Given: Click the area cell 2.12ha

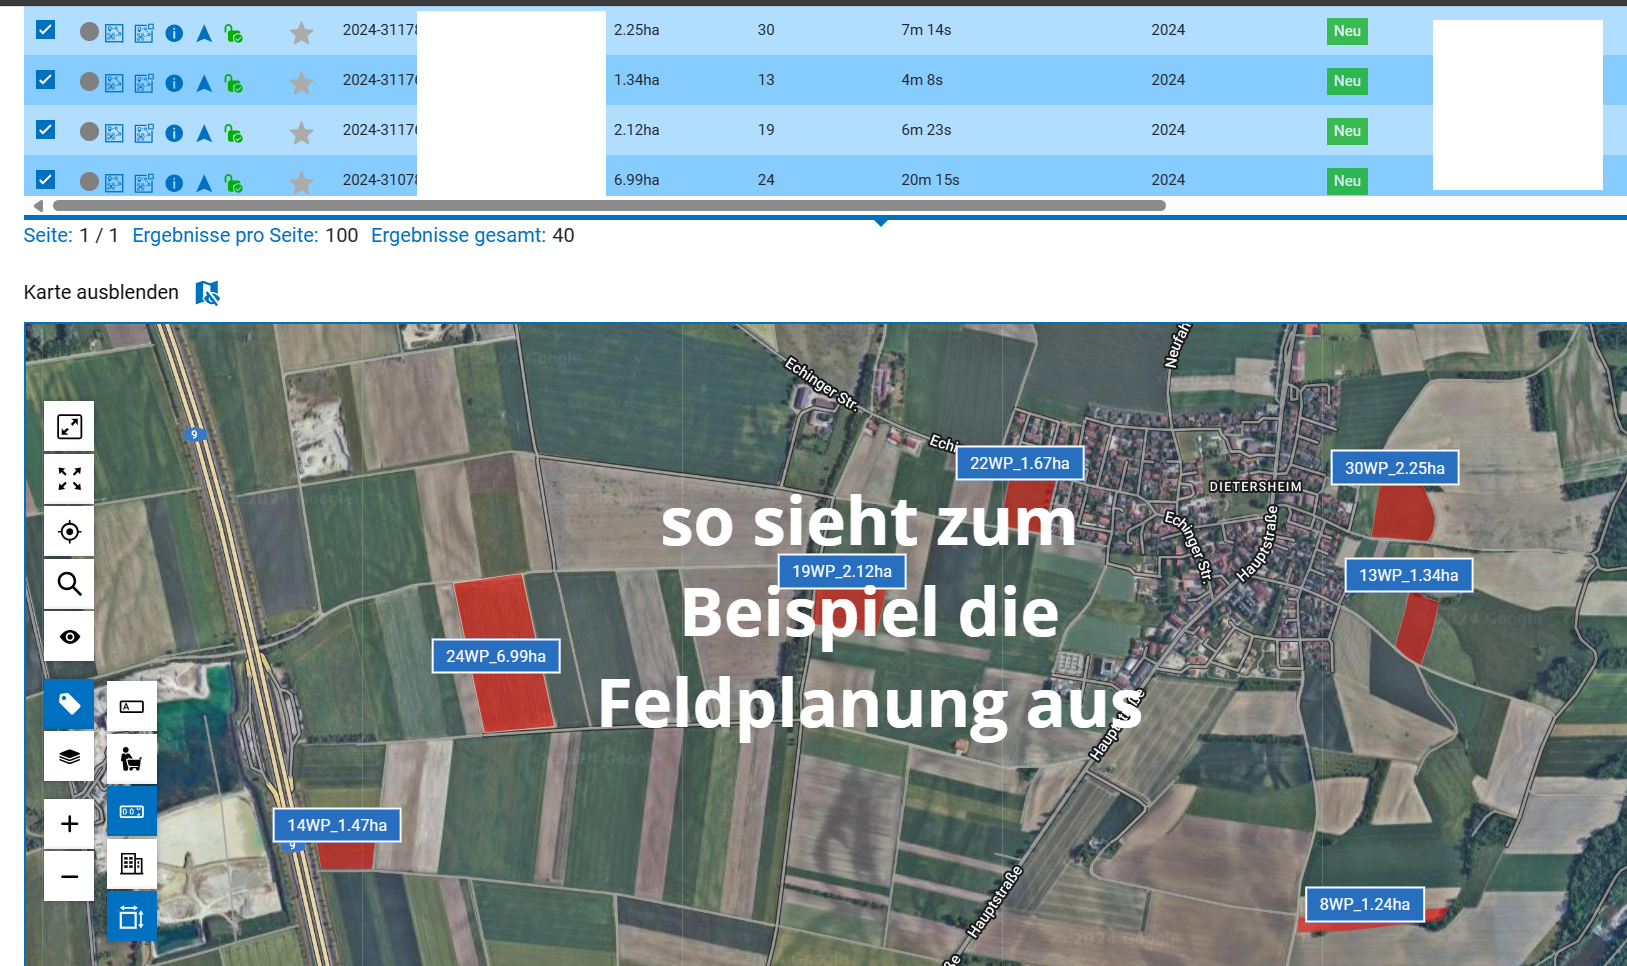Looking at the screenshot, I should (x=637, y=130).
